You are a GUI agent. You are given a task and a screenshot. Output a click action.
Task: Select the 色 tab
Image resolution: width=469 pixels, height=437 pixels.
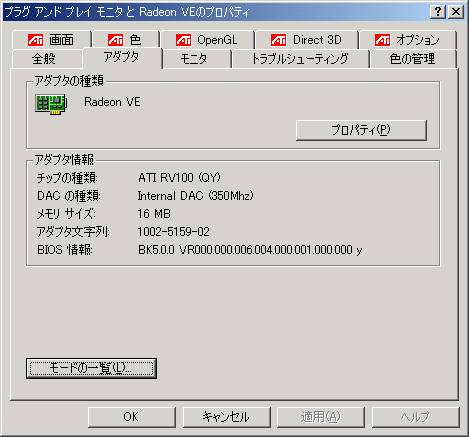pos(126,40)
